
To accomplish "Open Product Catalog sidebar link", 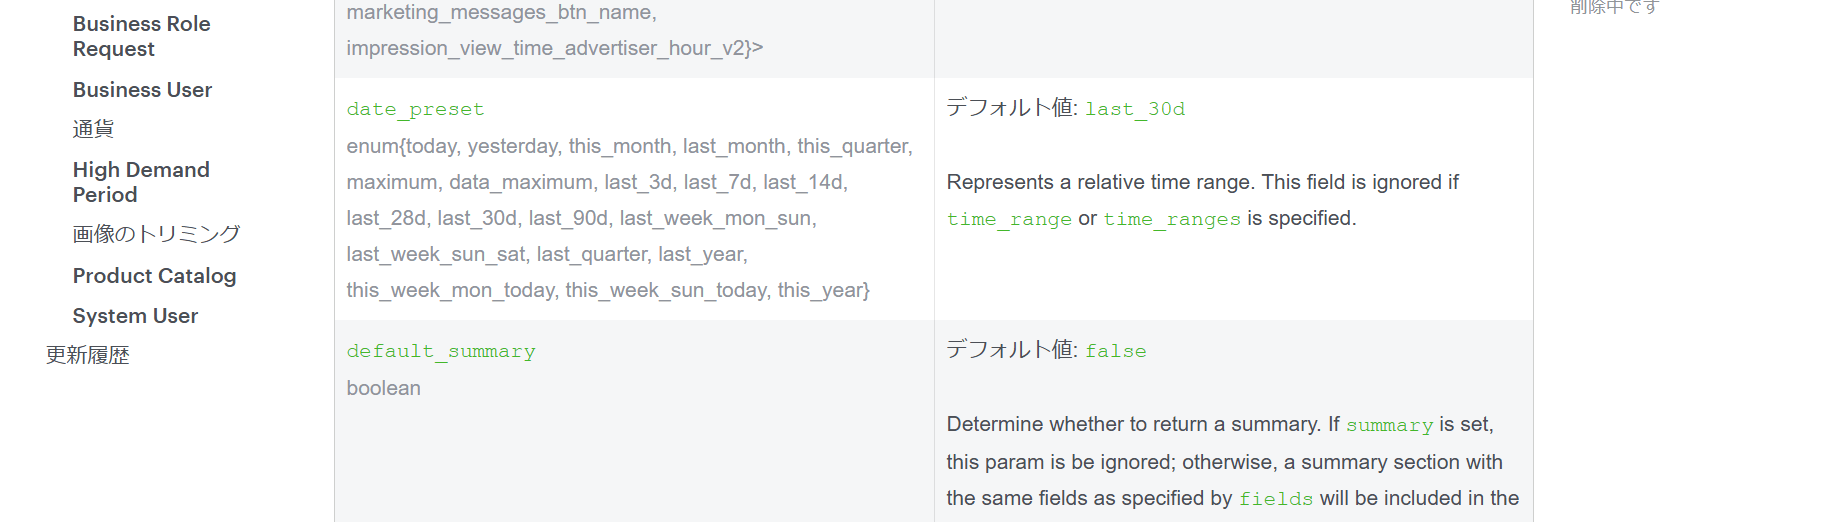I will (154, 276).
